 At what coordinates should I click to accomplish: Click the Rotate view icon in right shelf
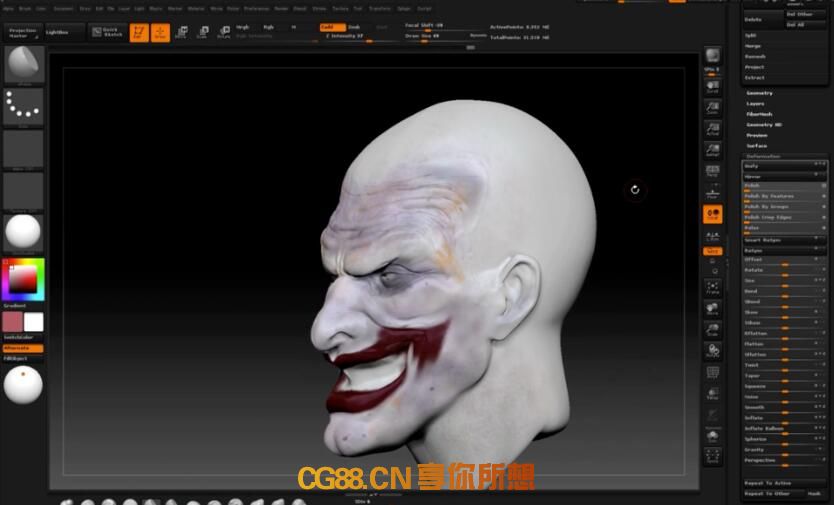[712, 351]
